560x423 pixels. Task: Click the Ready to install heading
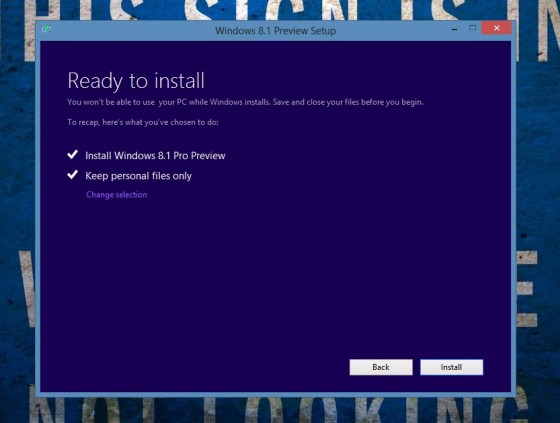pyautogui.click(x=136, y=80)
